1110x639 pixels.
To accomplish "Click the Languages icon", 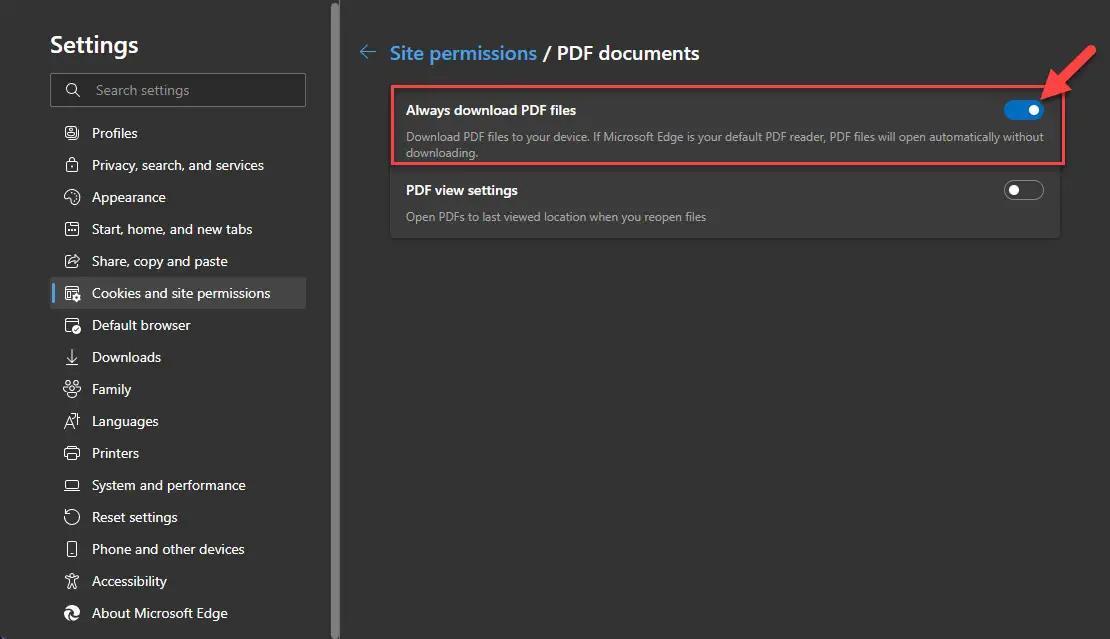I will (71, 421).
